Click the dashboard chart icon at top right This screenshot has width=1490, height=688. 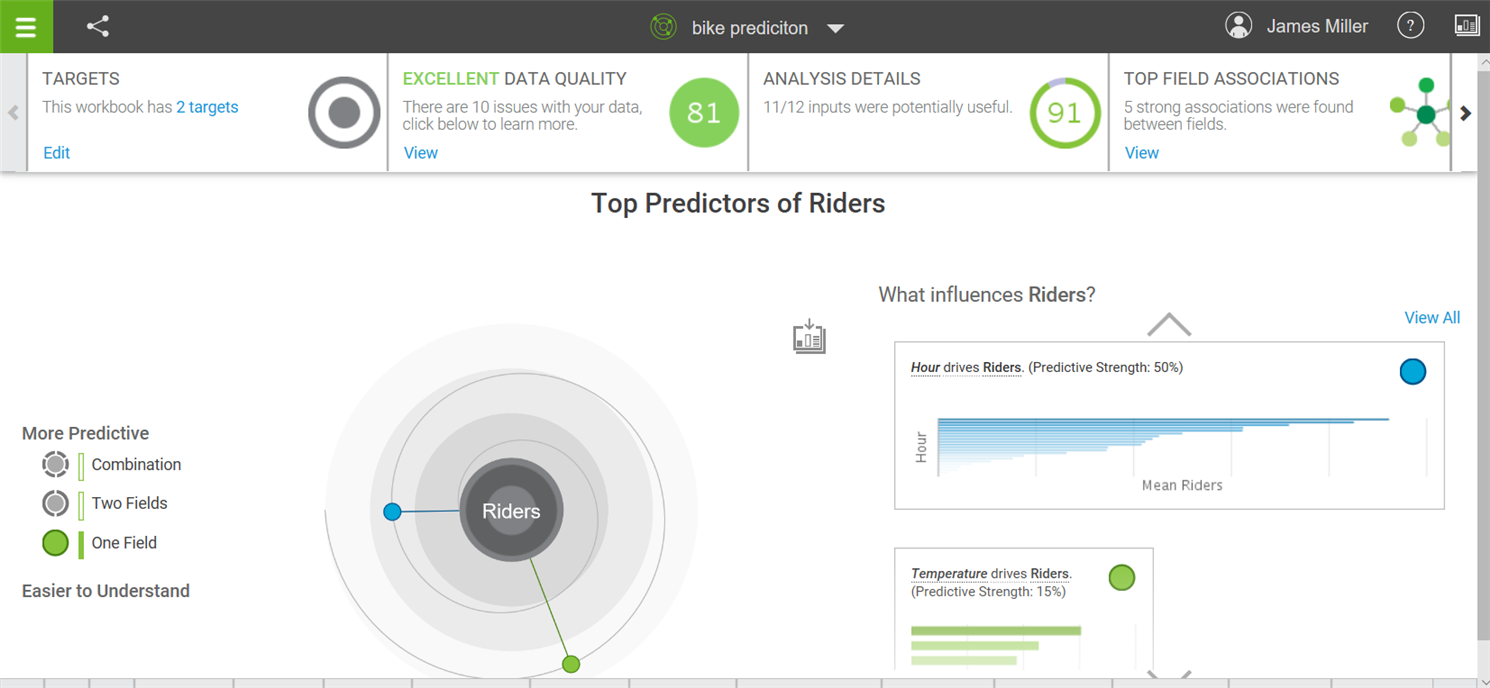pyautogui.click(x=1467, y=26)
